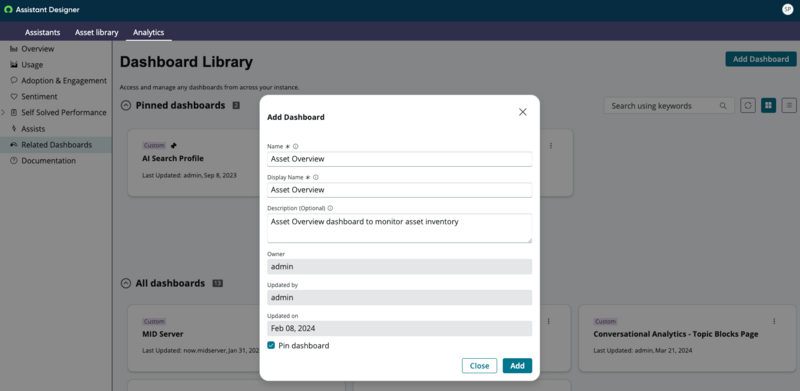Click the Adoption & Engagement chat icon

pyautogui.click(x=14, y=81)
